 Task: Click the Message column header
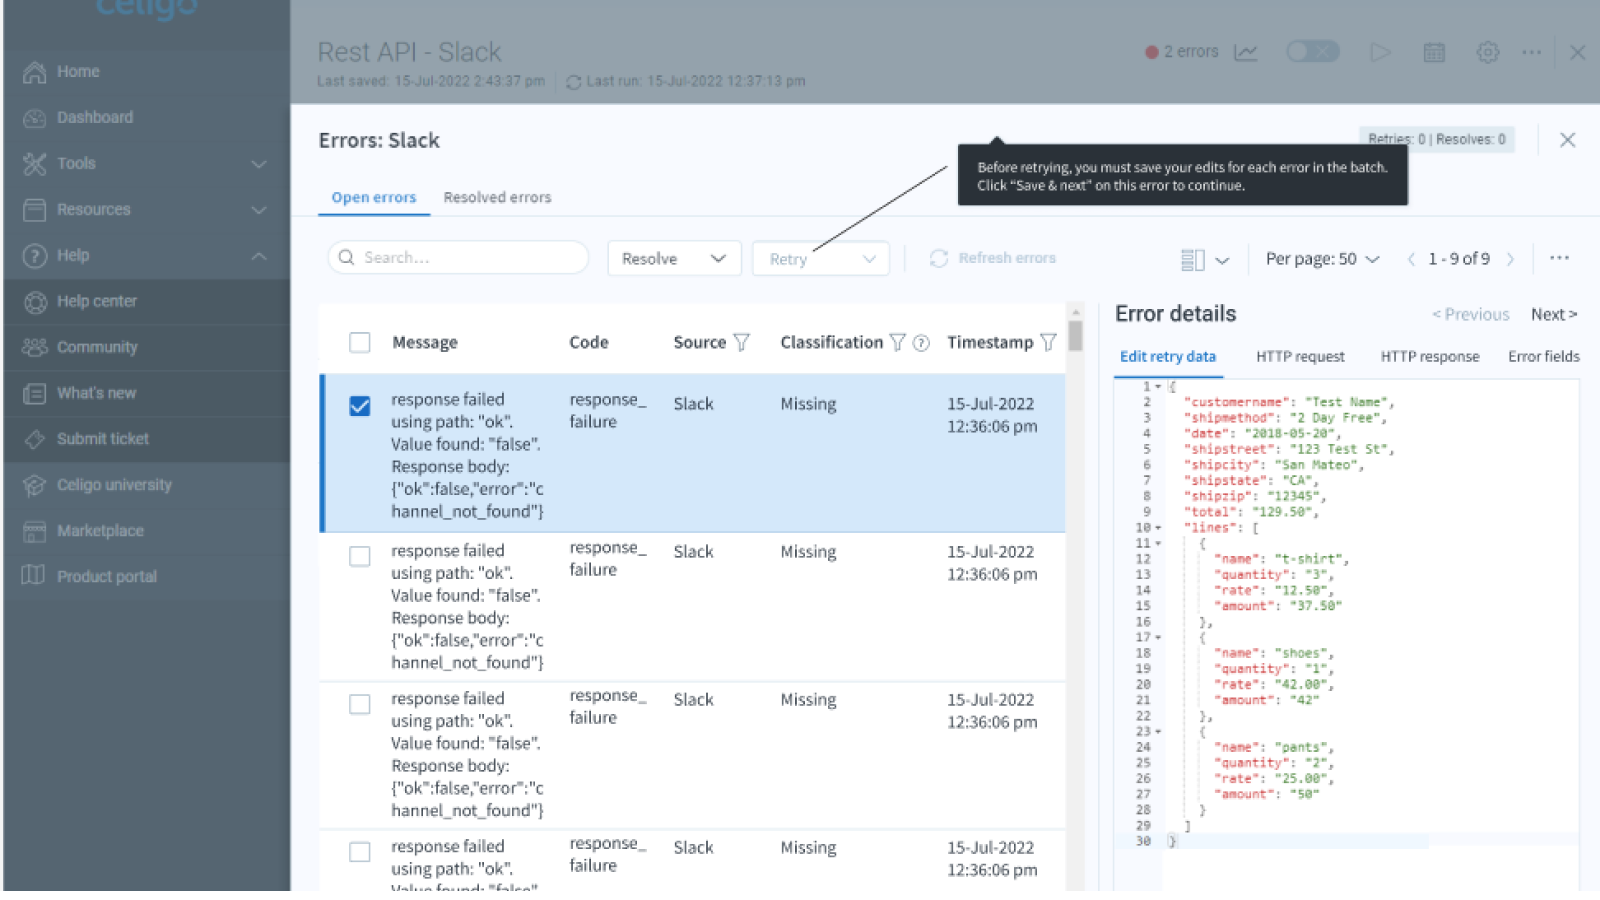click(425, 343)
